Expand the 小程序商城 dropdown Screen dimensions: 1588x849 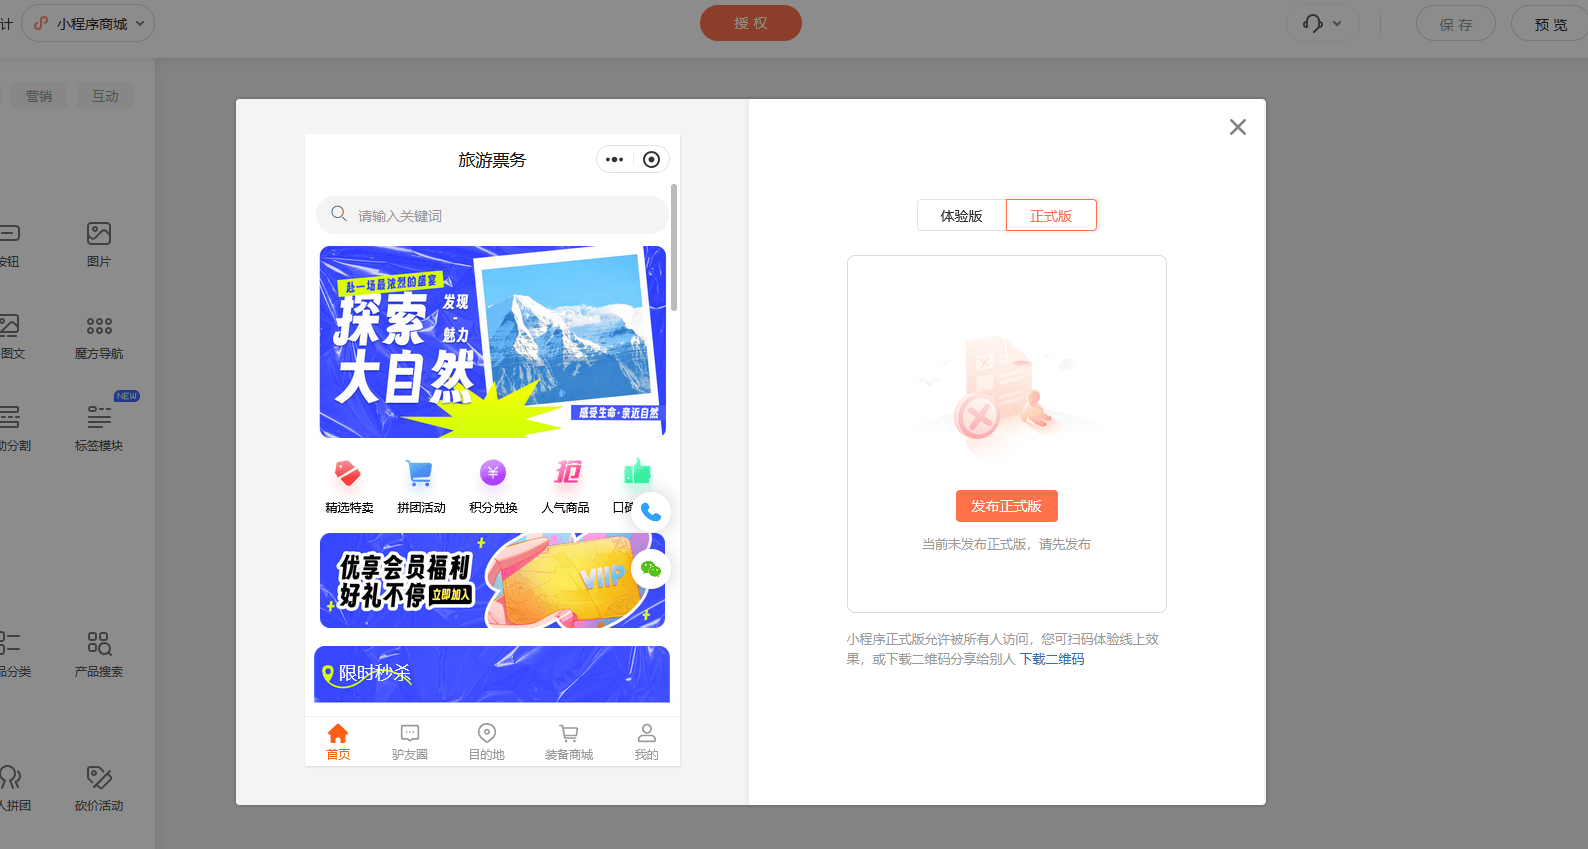pyautogui.click(x=89, y=23)
